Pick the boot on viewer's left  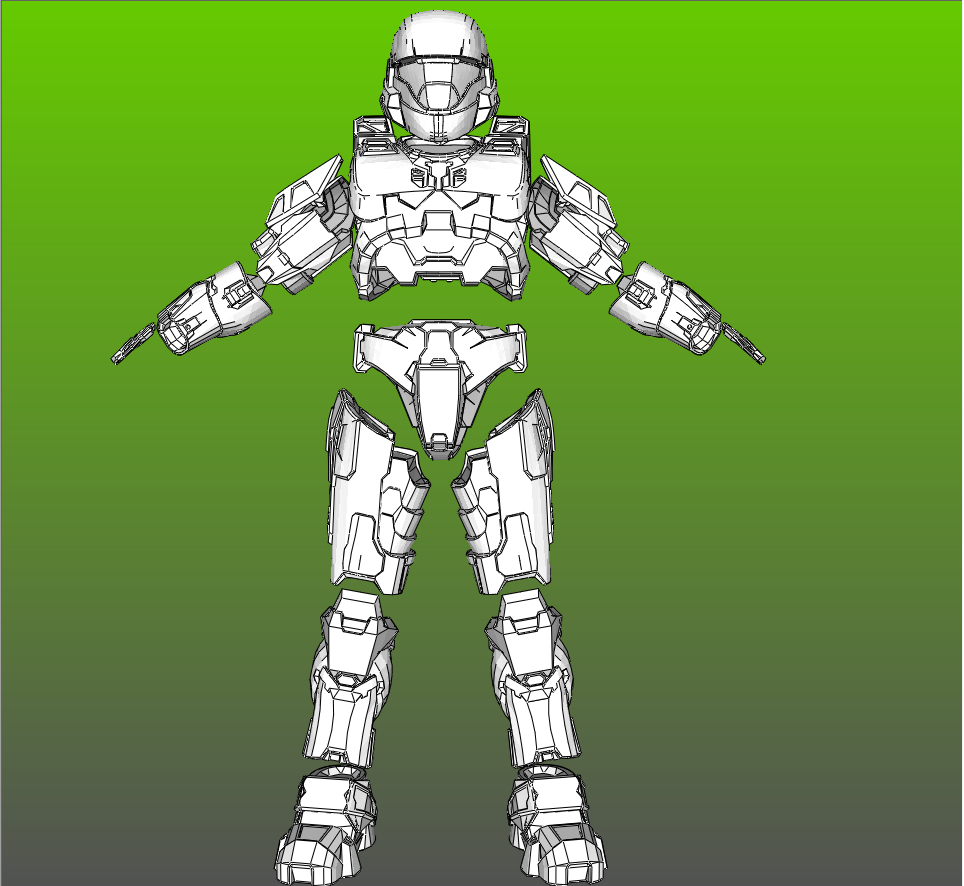coord(327,827)
